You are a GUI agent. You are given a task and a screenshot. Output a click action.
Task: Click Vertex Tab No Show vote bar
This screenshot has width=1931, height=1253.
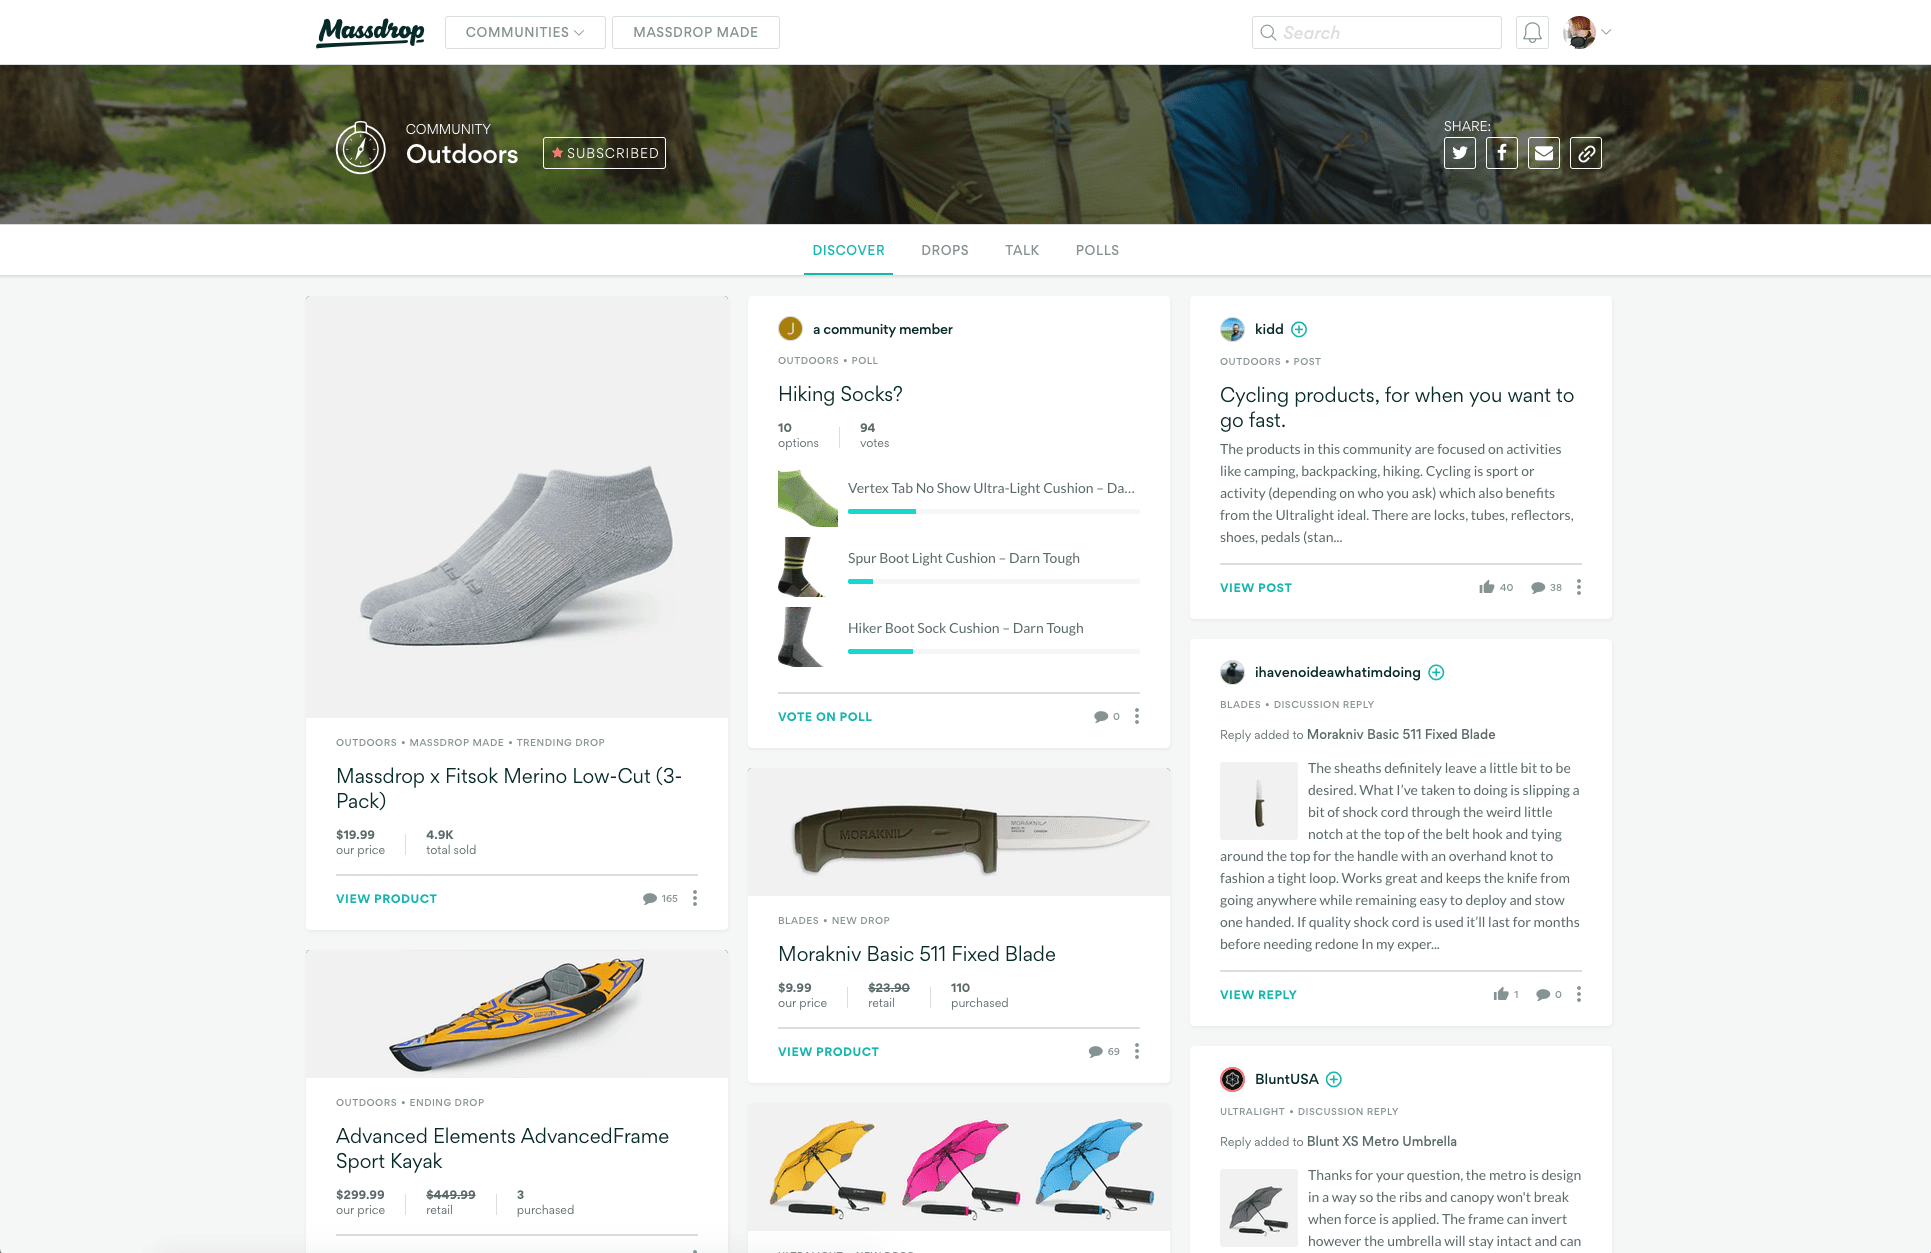pyautogui.click(x=994, y=511)
